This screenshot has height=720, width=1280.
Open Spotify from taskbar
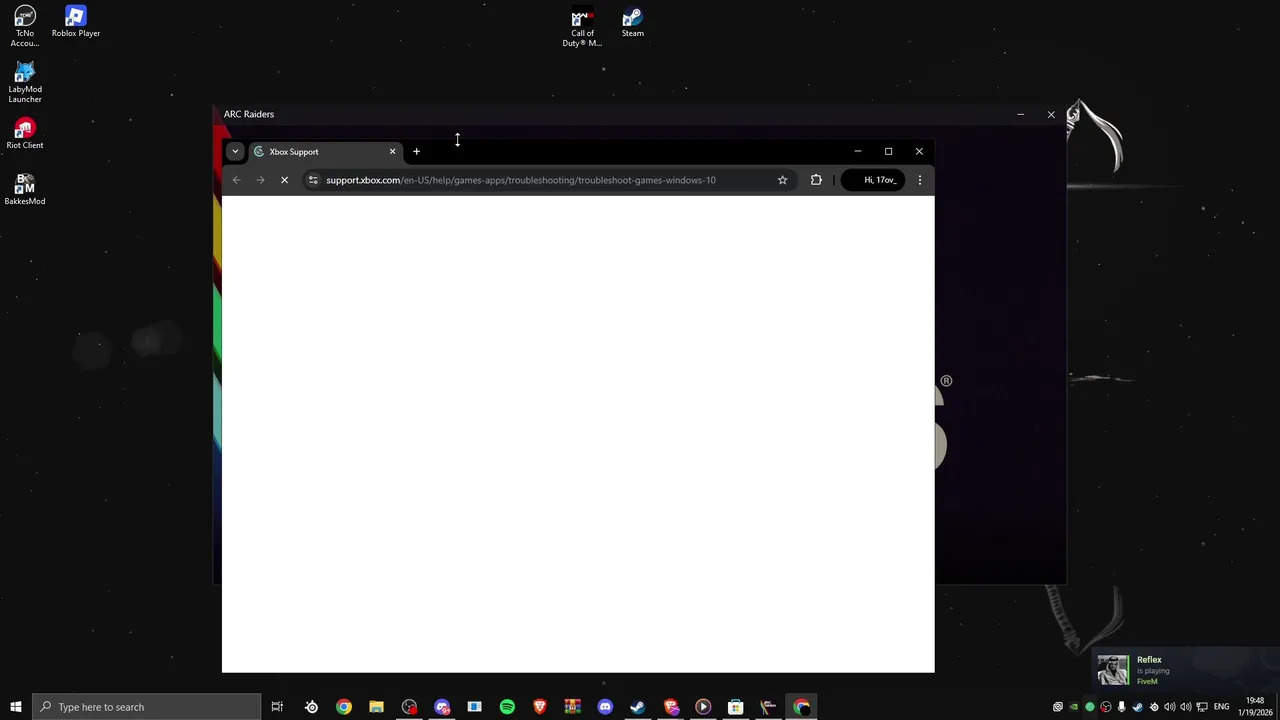click(507, 707)
